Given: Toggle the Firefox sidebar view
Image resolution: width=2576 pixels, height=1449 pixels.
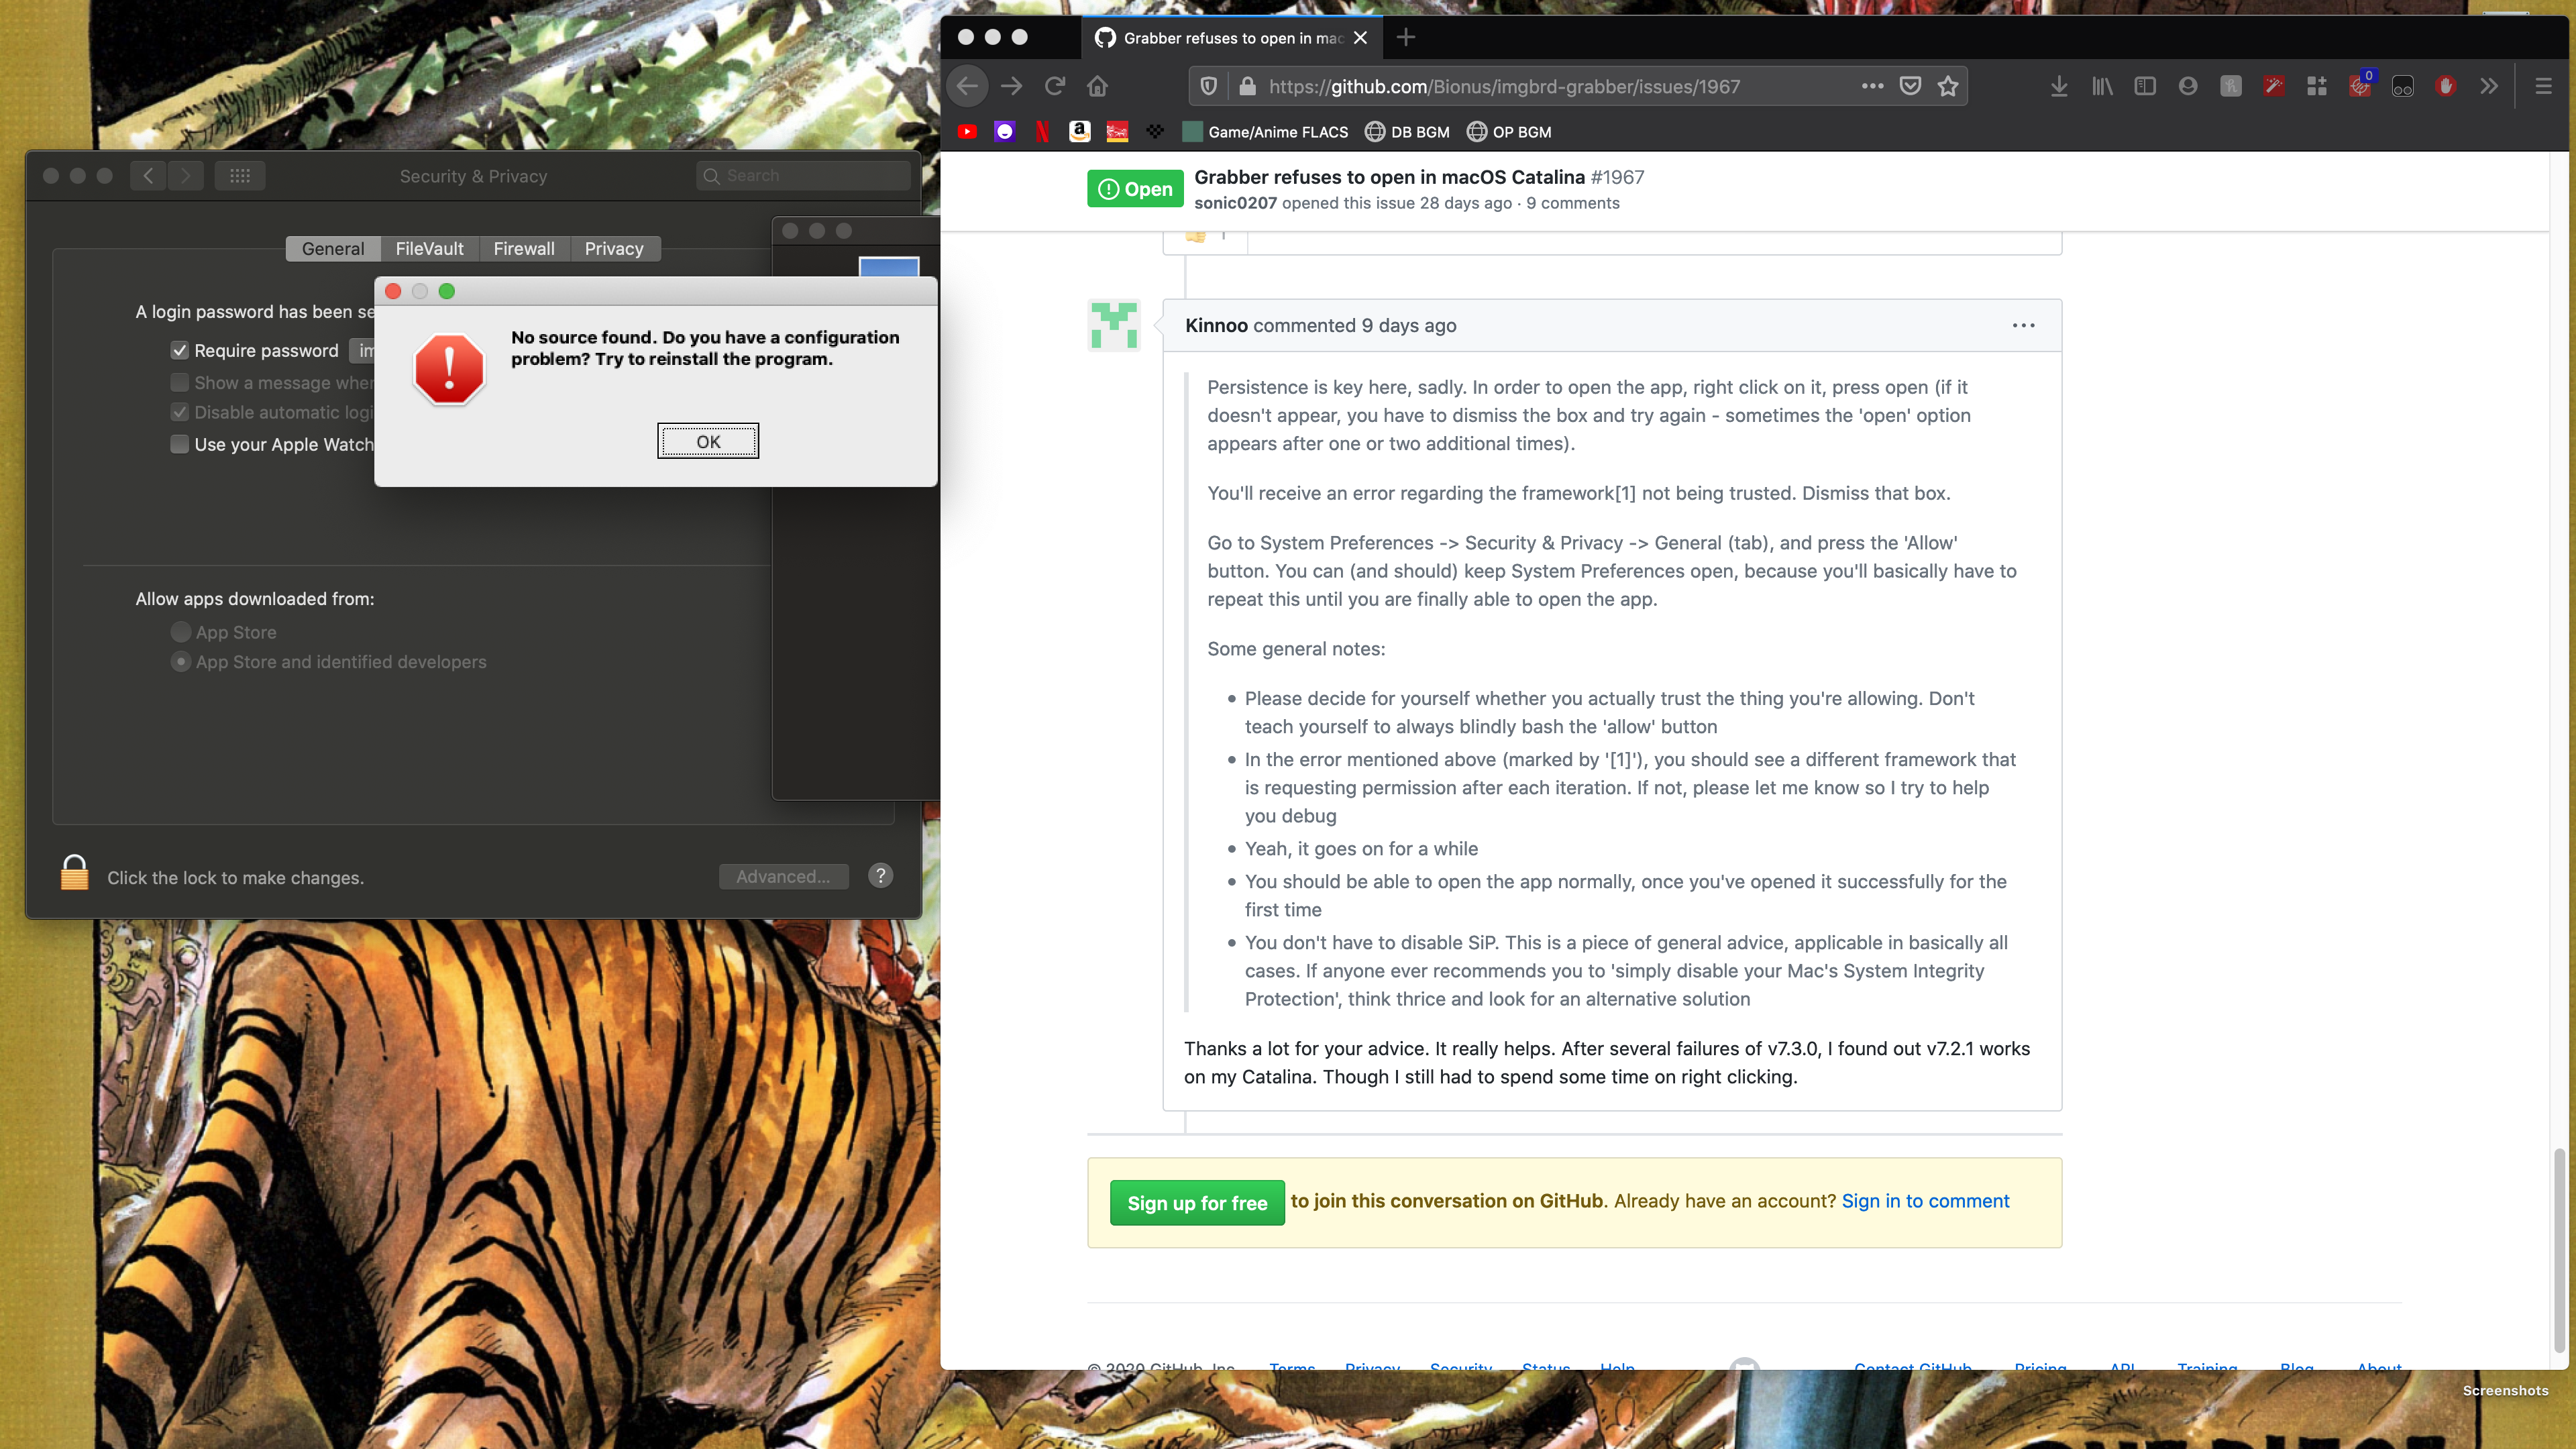Looking at the screenshot, I should click(x=2145, y=87).
